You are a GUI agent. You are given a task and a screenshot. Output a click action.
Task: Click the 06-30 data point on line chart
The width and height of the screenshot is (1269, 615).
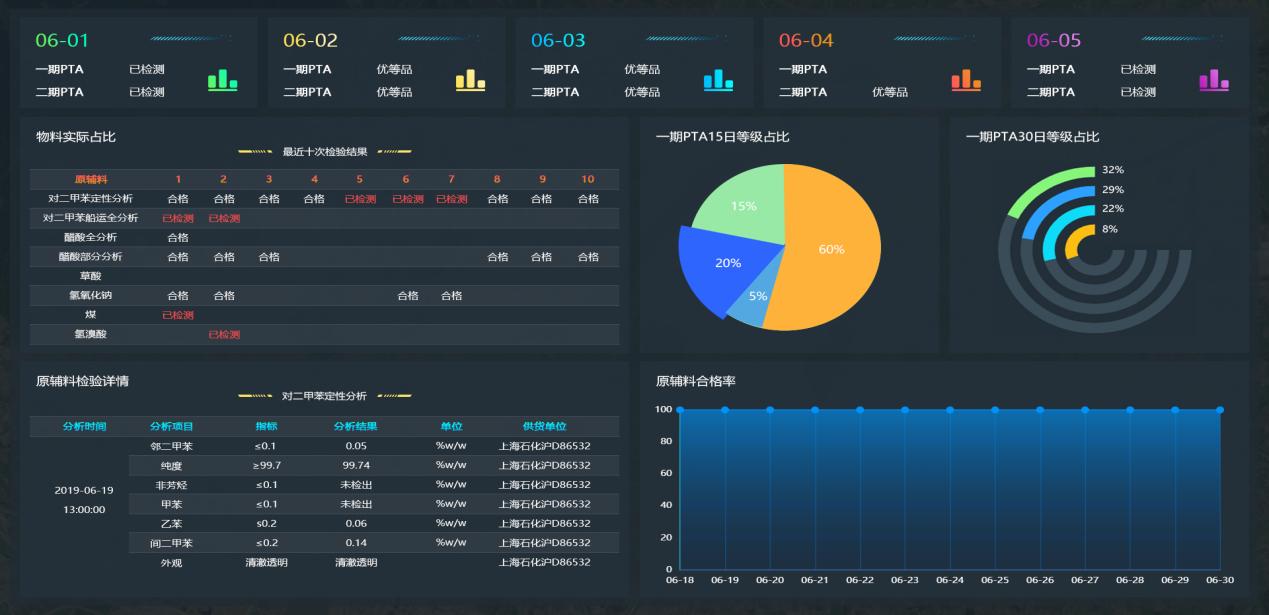pyautogui.click(x=1219, y=410)
